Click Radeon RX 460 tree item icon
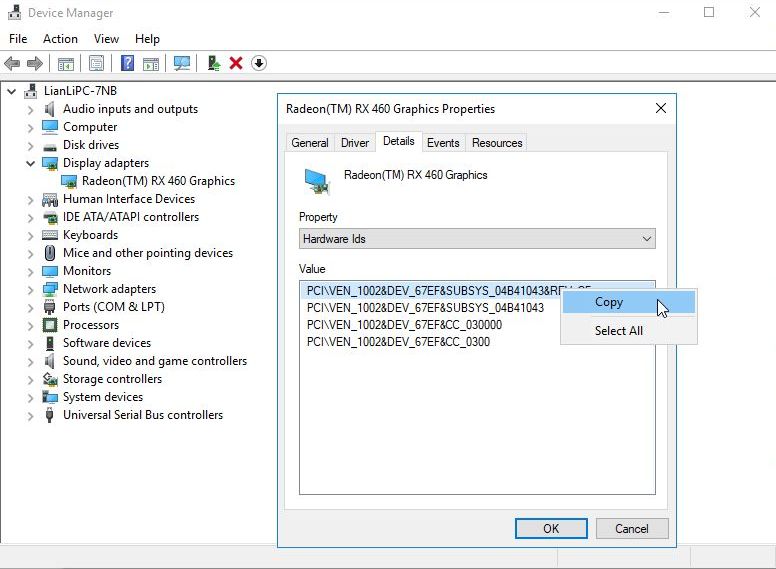The width and height of the screenshot is (776, 569). pos(69,182)
